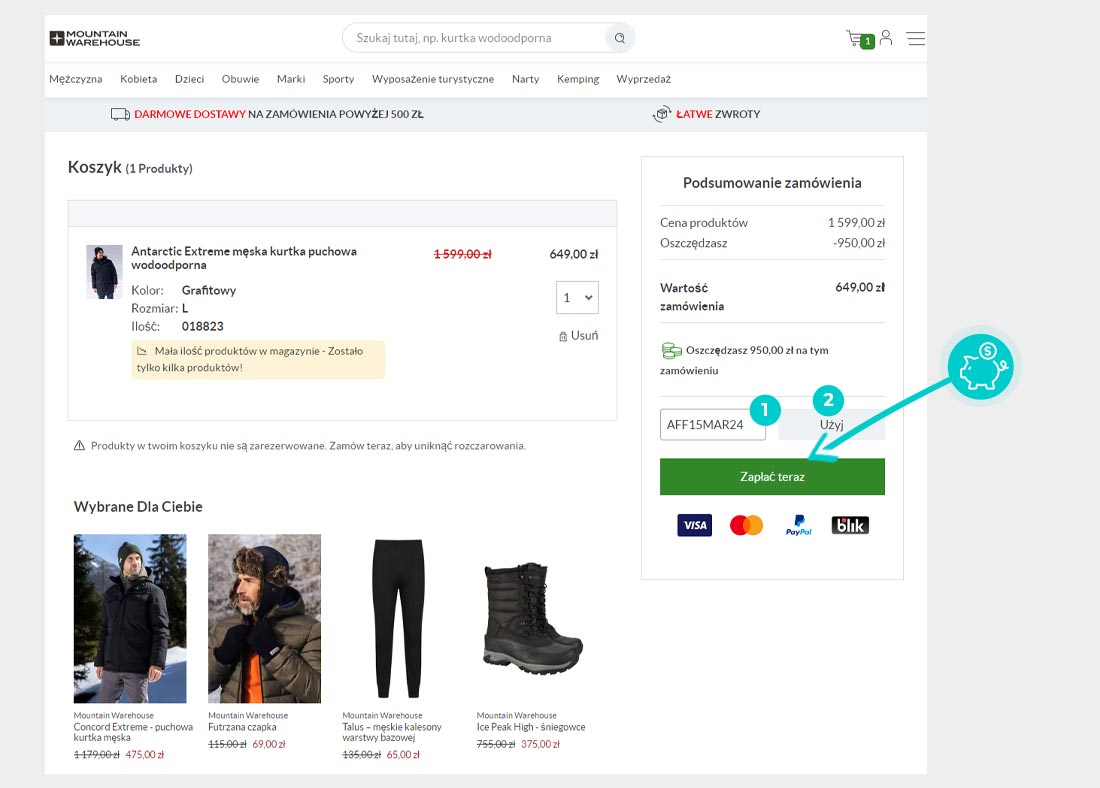Open the Ice Peak High boots image
The width and height of the screenshot is (1100, 788).
tap(533, 618)
